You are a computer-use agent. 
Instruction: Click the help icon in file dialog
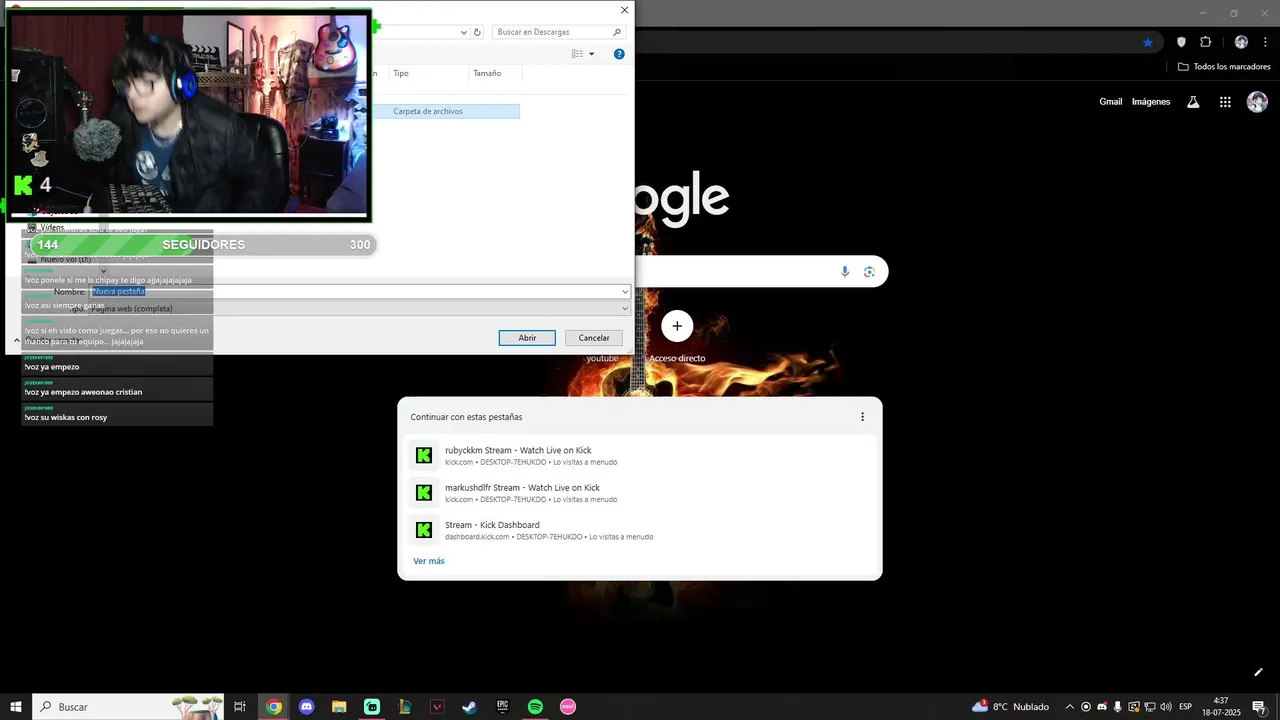[x=619, y=54]
